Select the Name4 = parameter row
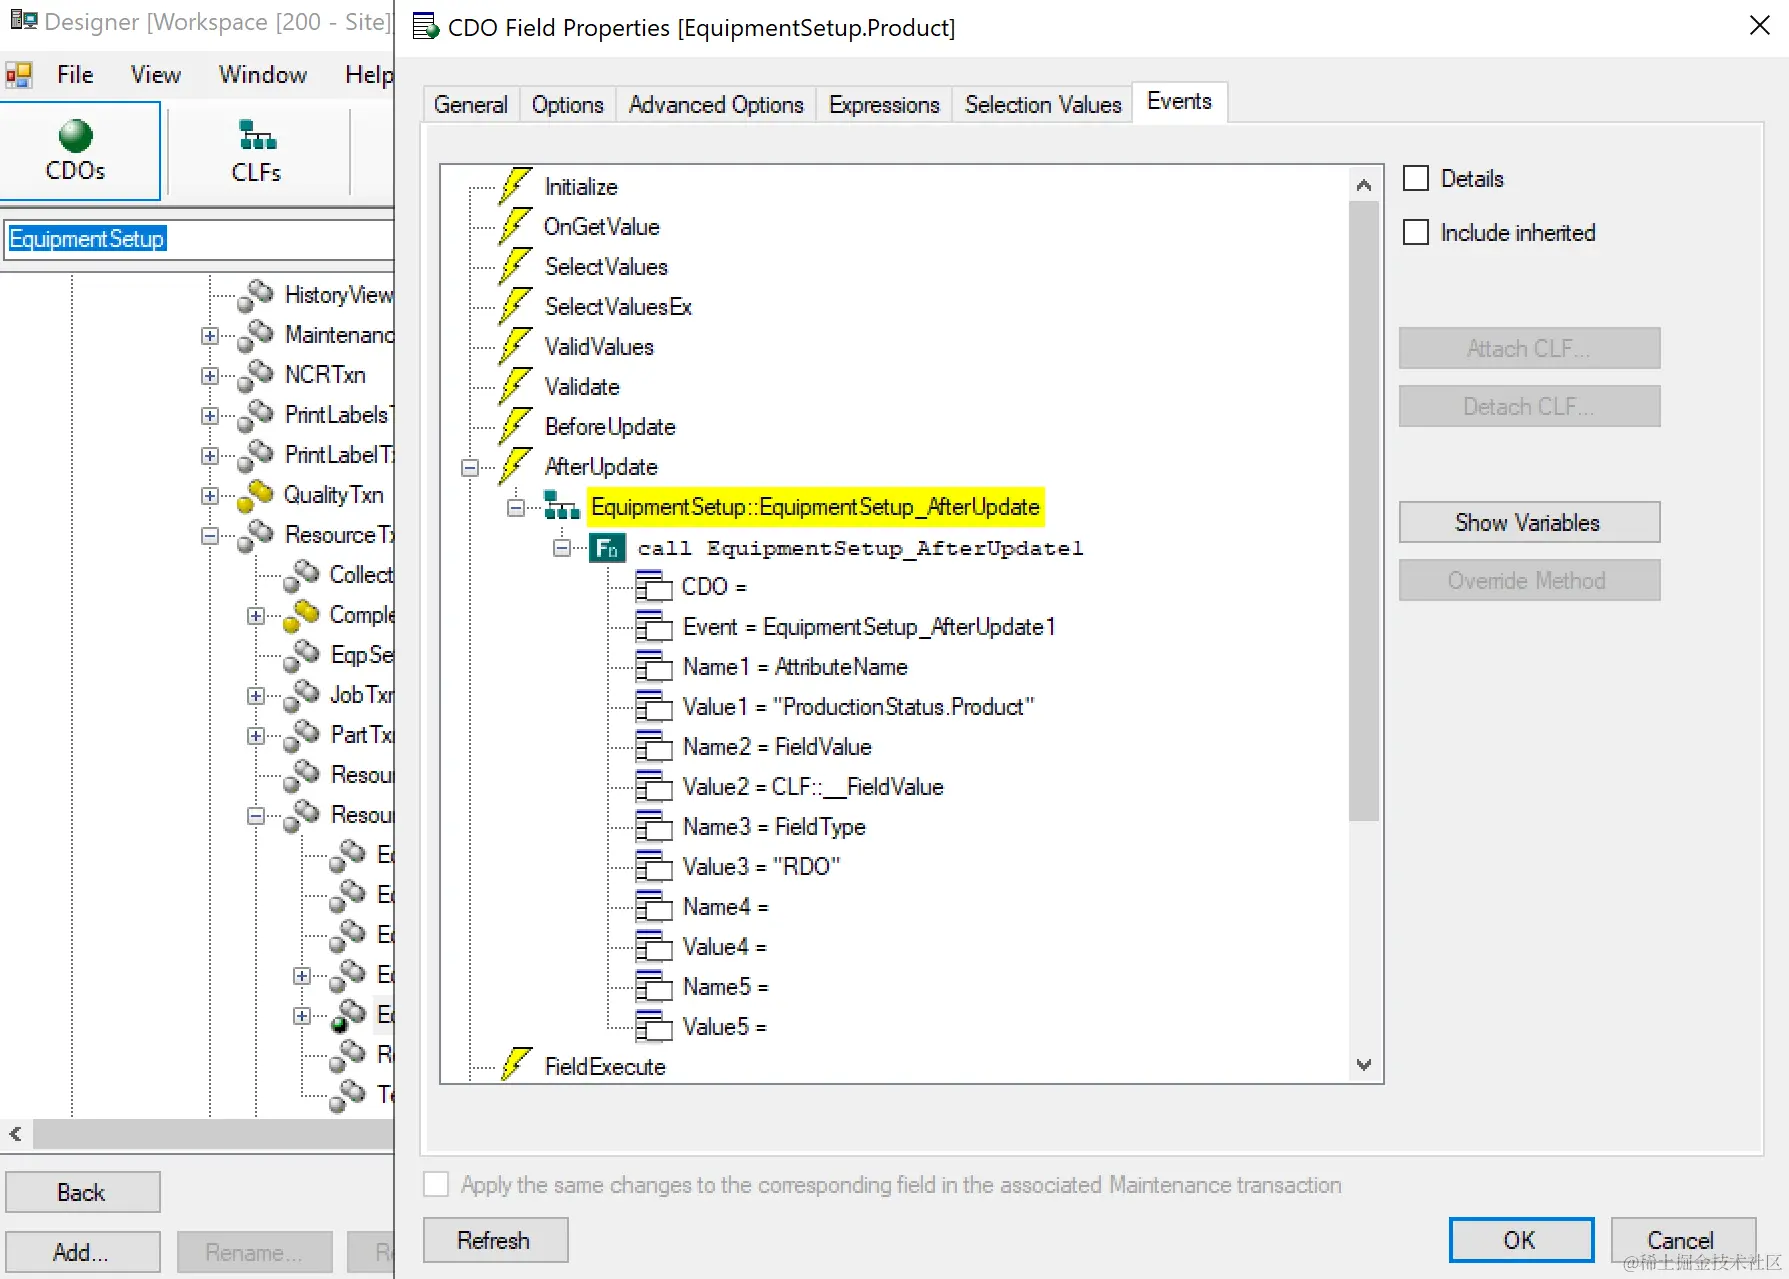Screen dimensions: 1789x1279 tap(725, 907)
